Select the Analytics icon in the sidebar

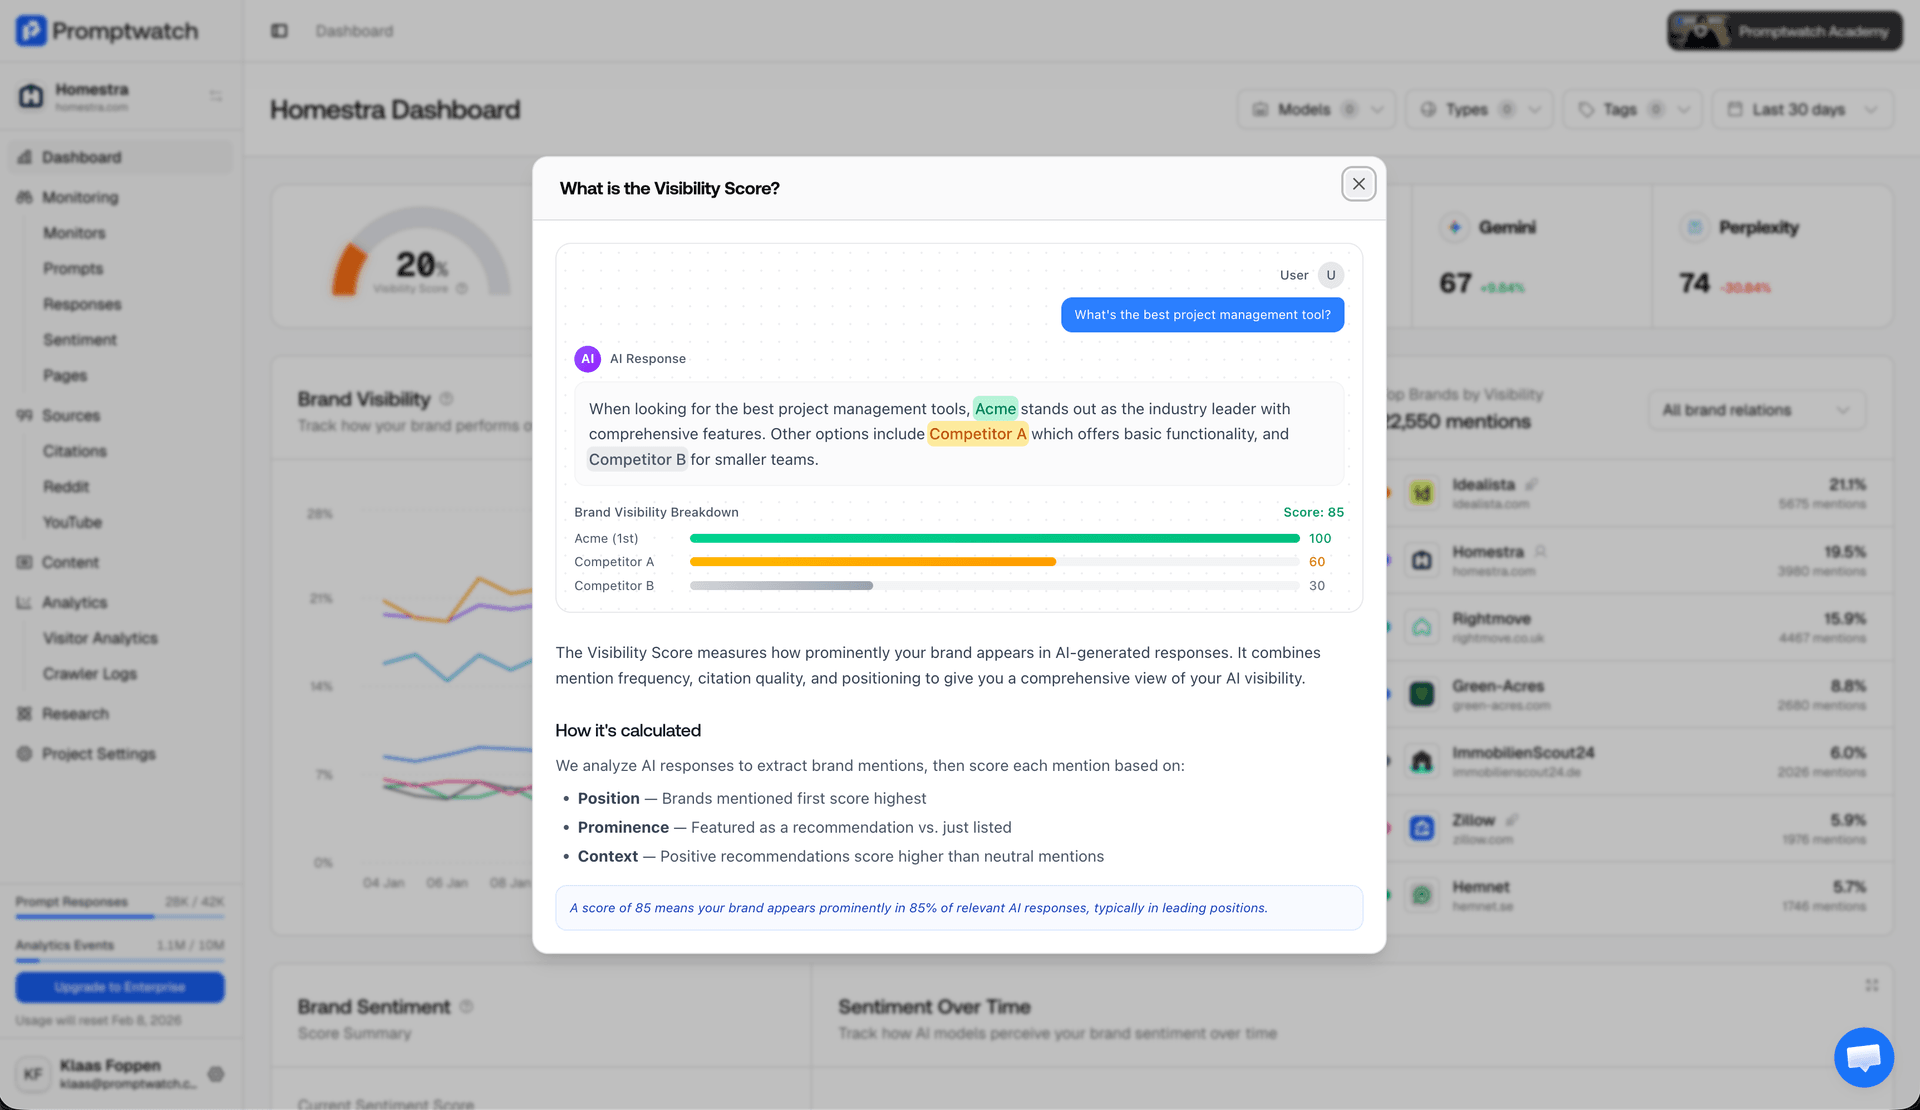pyautogui.click(x=24, y=602)
